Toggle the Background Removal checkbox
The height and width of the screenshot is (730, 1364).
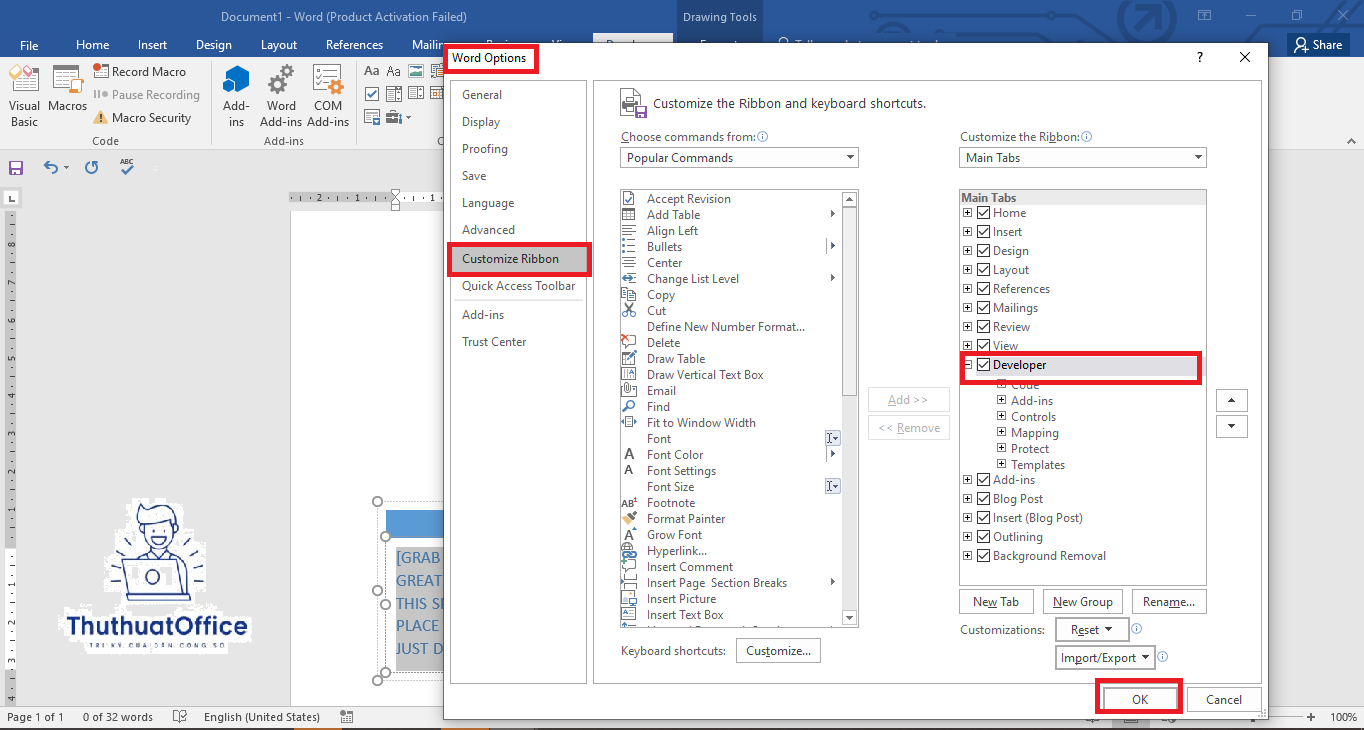984,556
